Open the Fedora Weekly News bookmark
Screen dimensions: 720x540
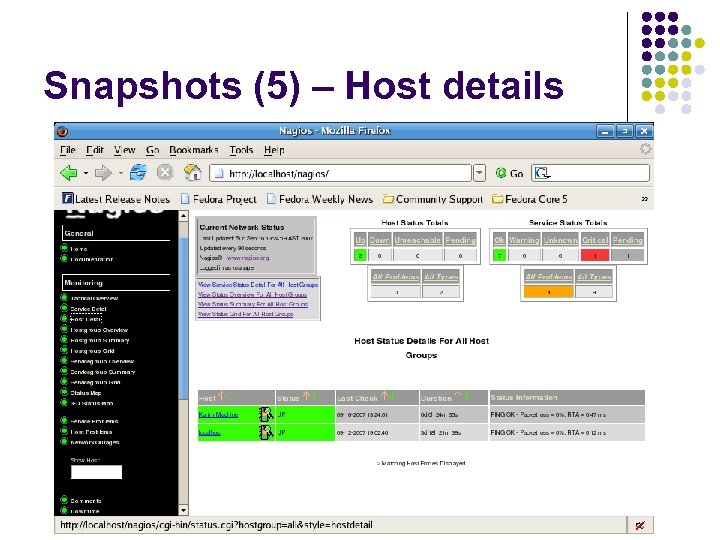click(320, 199)
